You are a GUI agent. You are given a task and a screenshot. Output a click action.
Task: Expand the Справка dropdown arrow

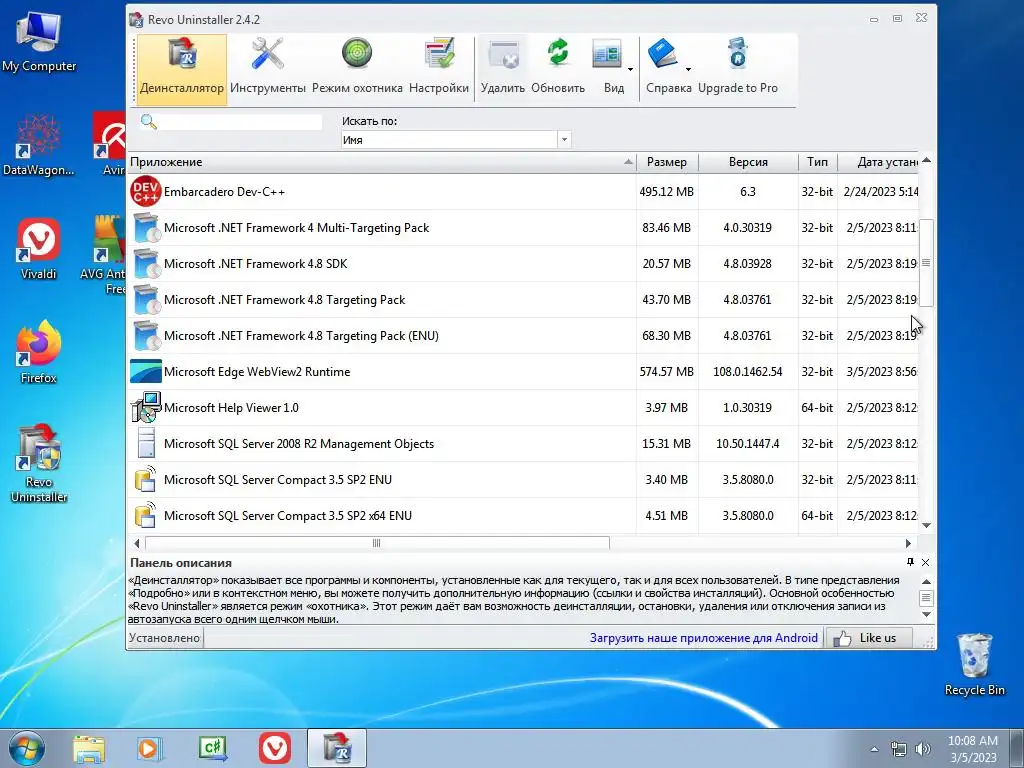click(688, 69)
